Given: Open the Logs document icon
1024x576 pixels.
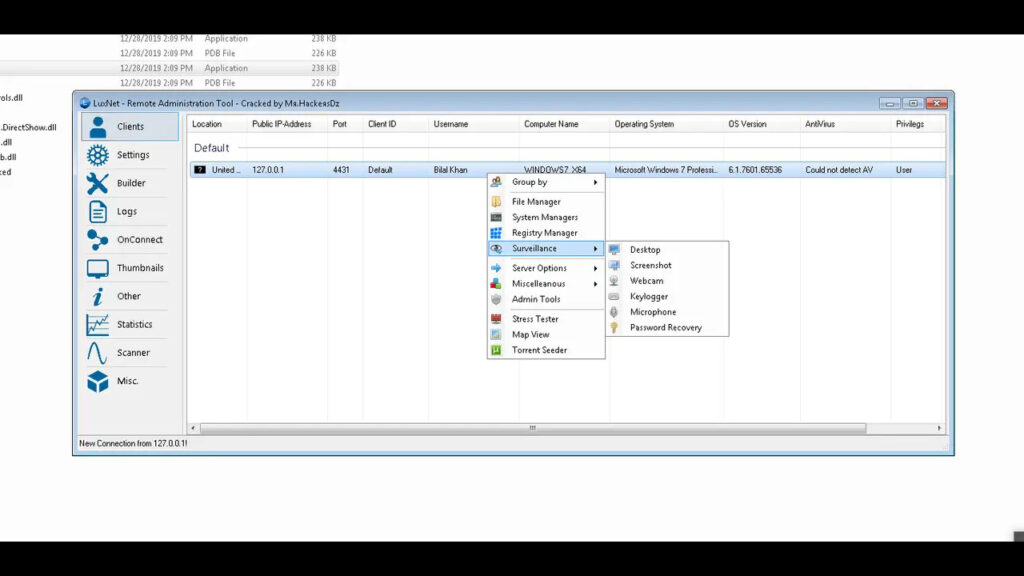Looking at the screenshot, I should pyautogui.click(x=98, y=212).
